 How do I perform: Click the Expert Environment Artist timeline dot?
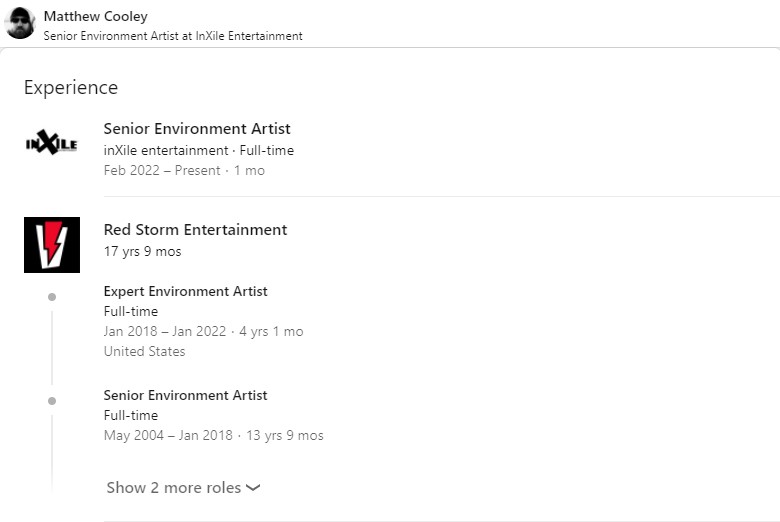pyautogui.click(x=52, y=297)
